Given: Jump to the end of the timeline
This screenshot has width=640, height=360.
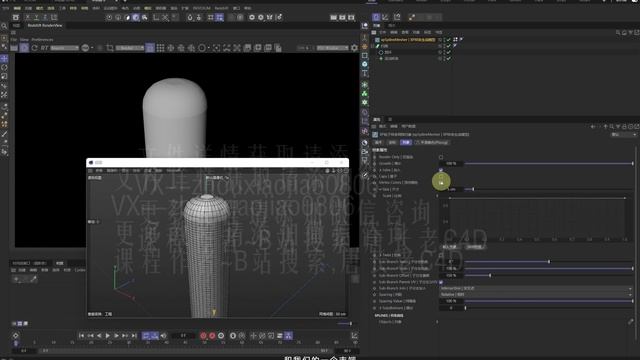Looking at the screenshot, I should pos(134,336).
